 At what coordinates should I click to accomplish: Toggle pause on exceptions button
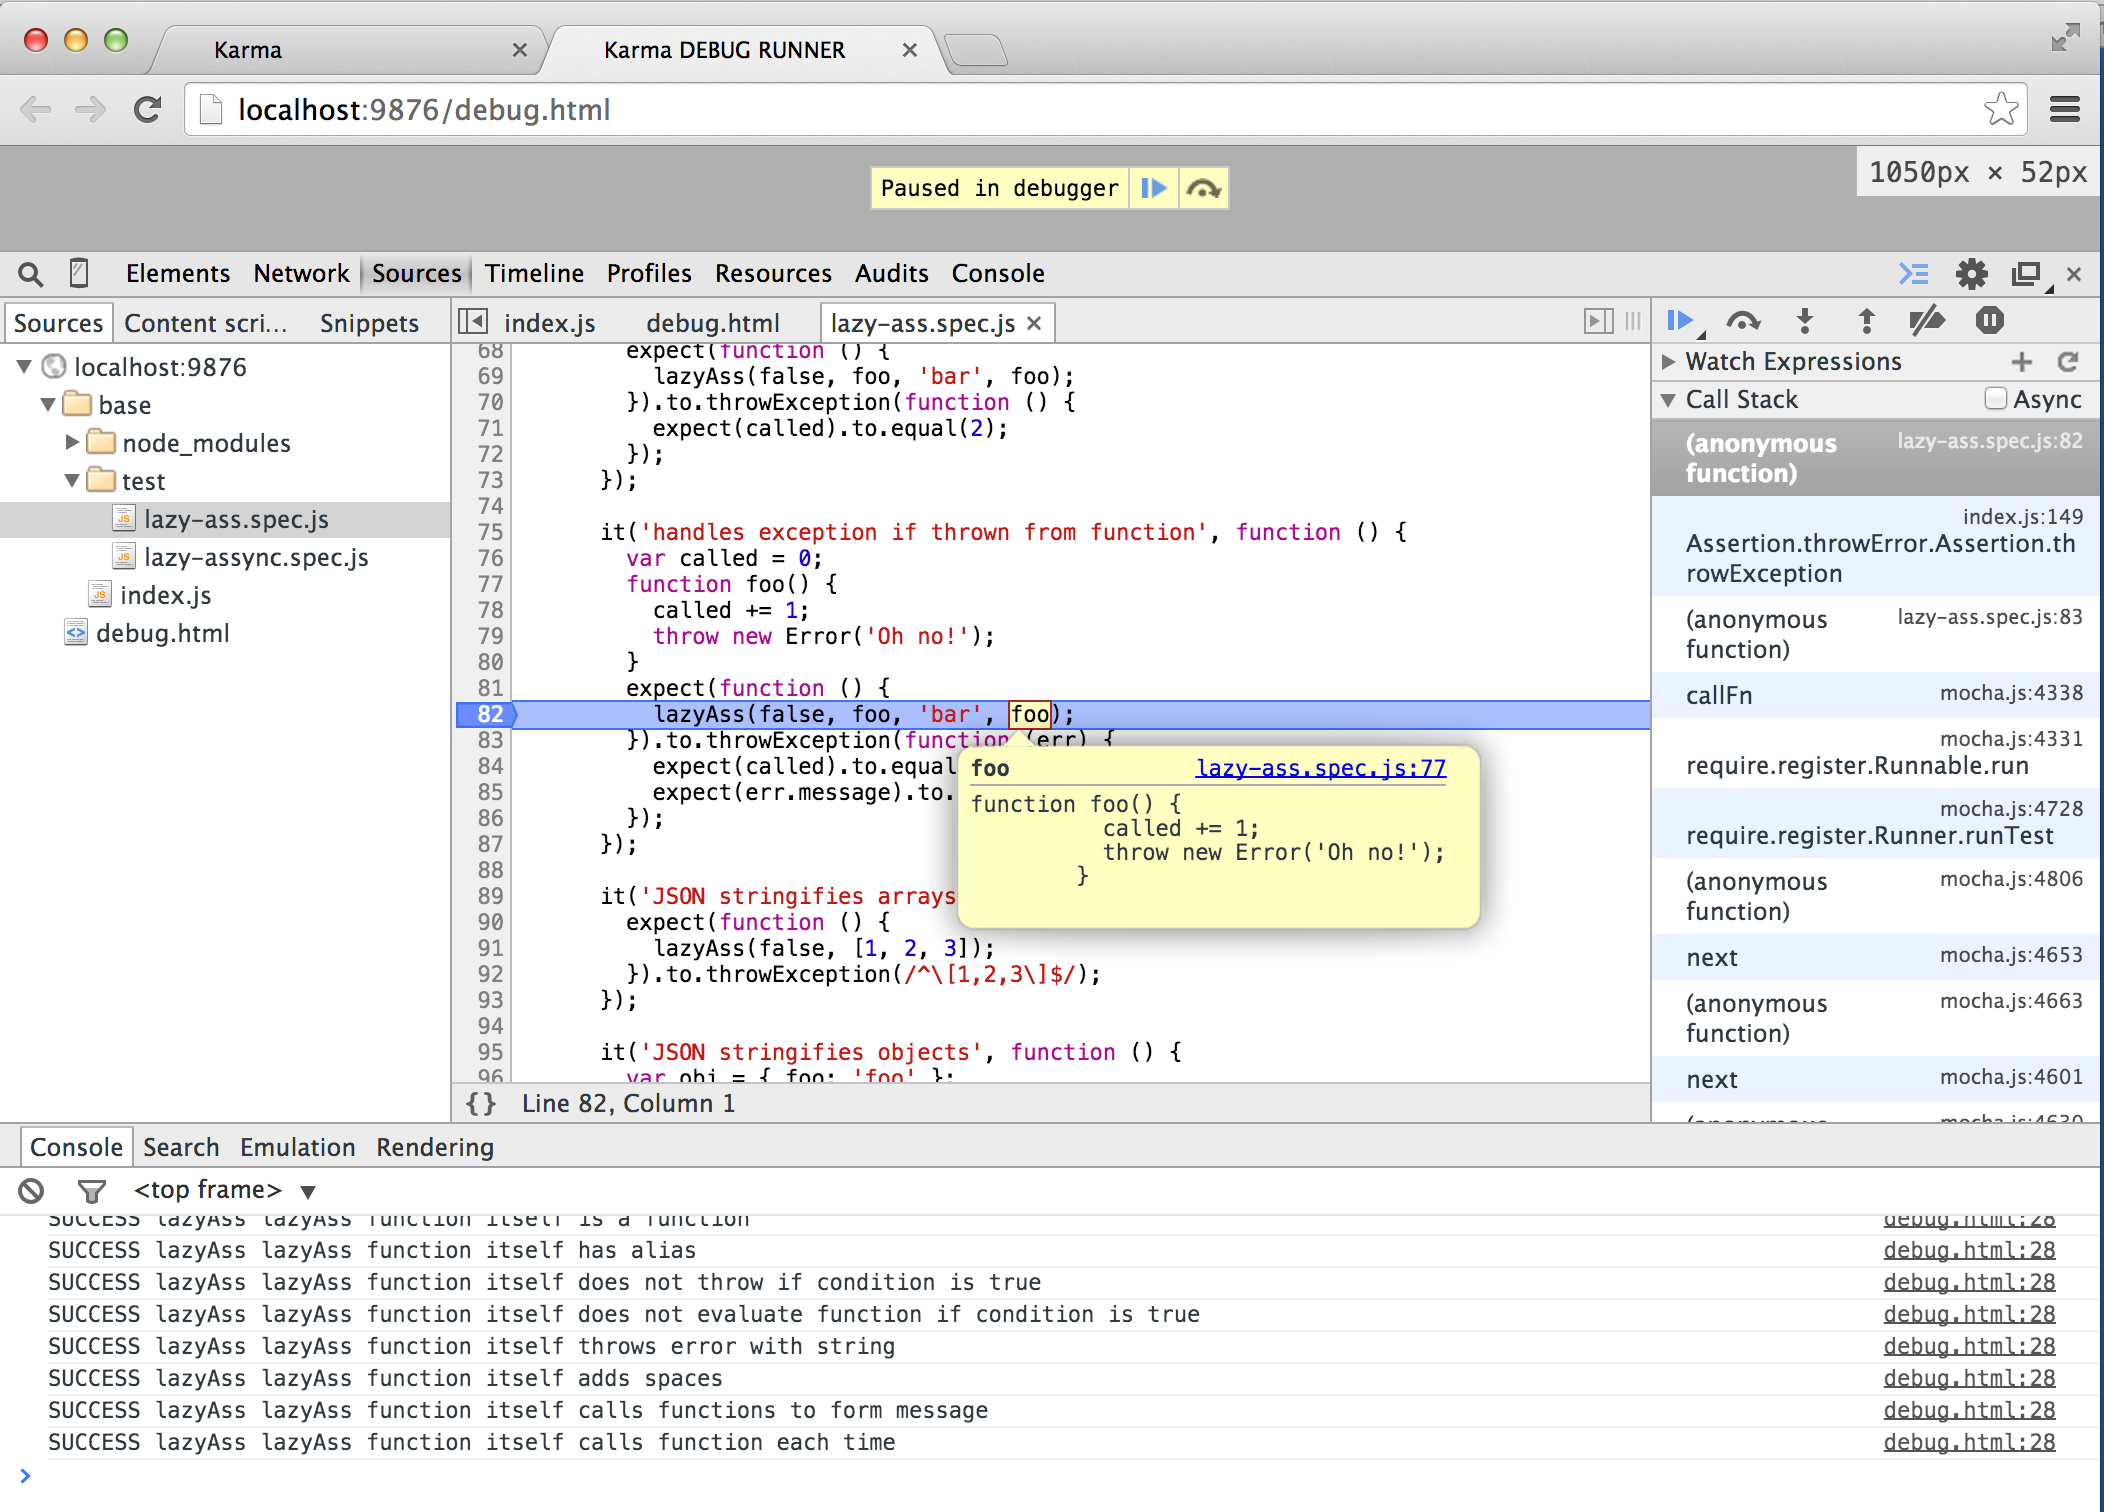(1990, 321)
